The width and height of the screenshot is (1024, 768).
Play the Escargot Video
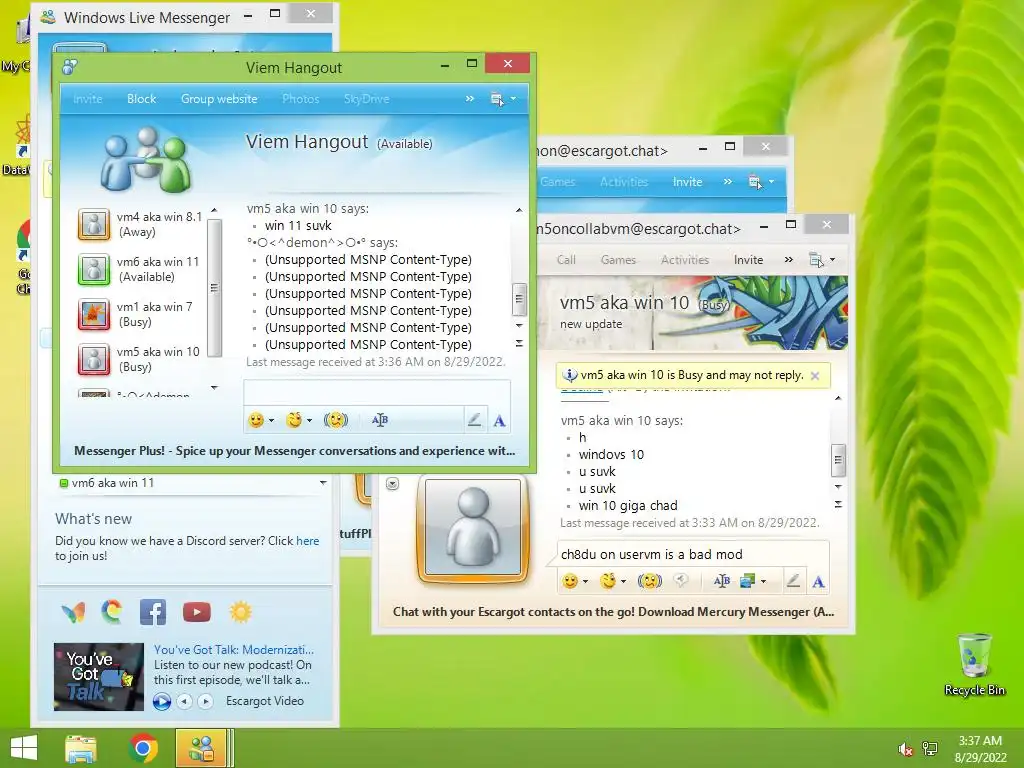(162, 702)
